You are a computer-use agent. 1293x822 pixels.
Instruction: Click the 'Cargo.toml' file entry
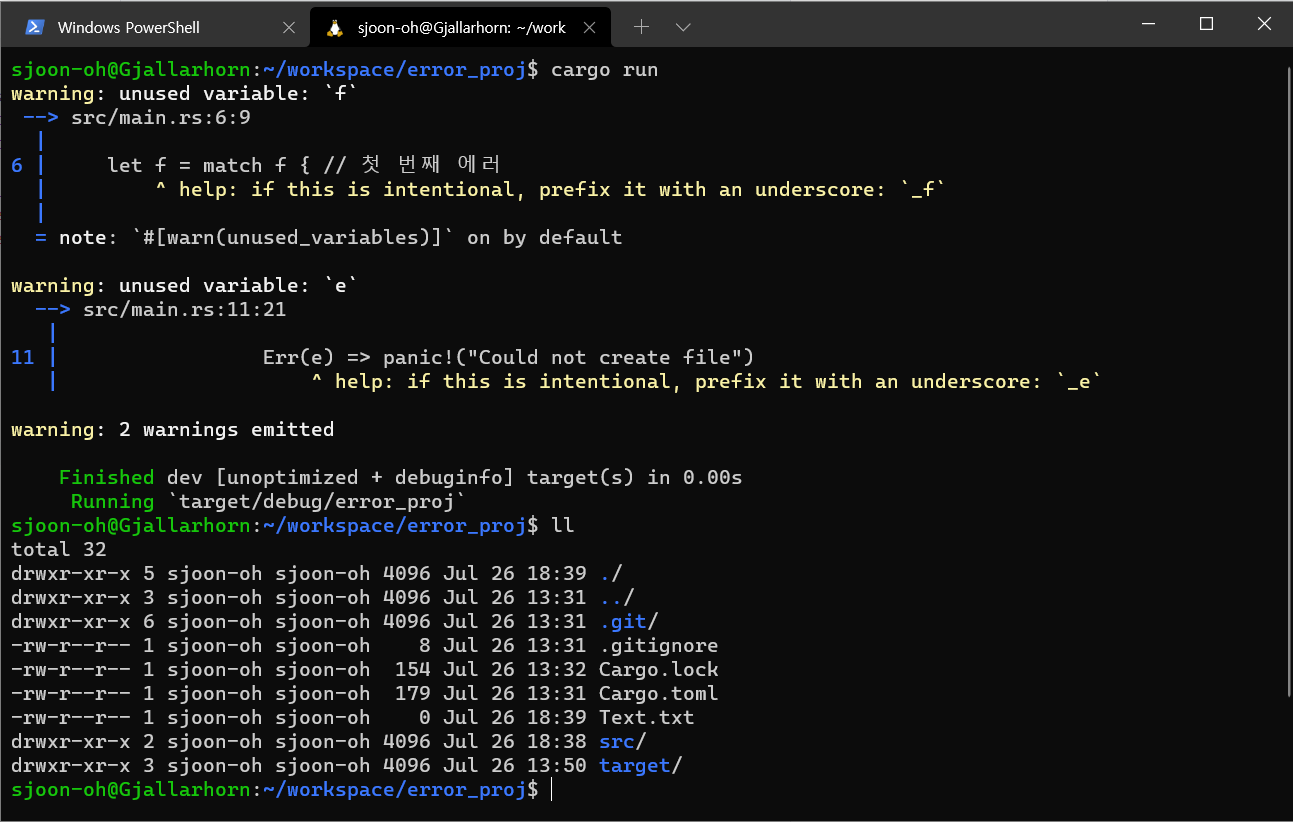tap(659, 693)
